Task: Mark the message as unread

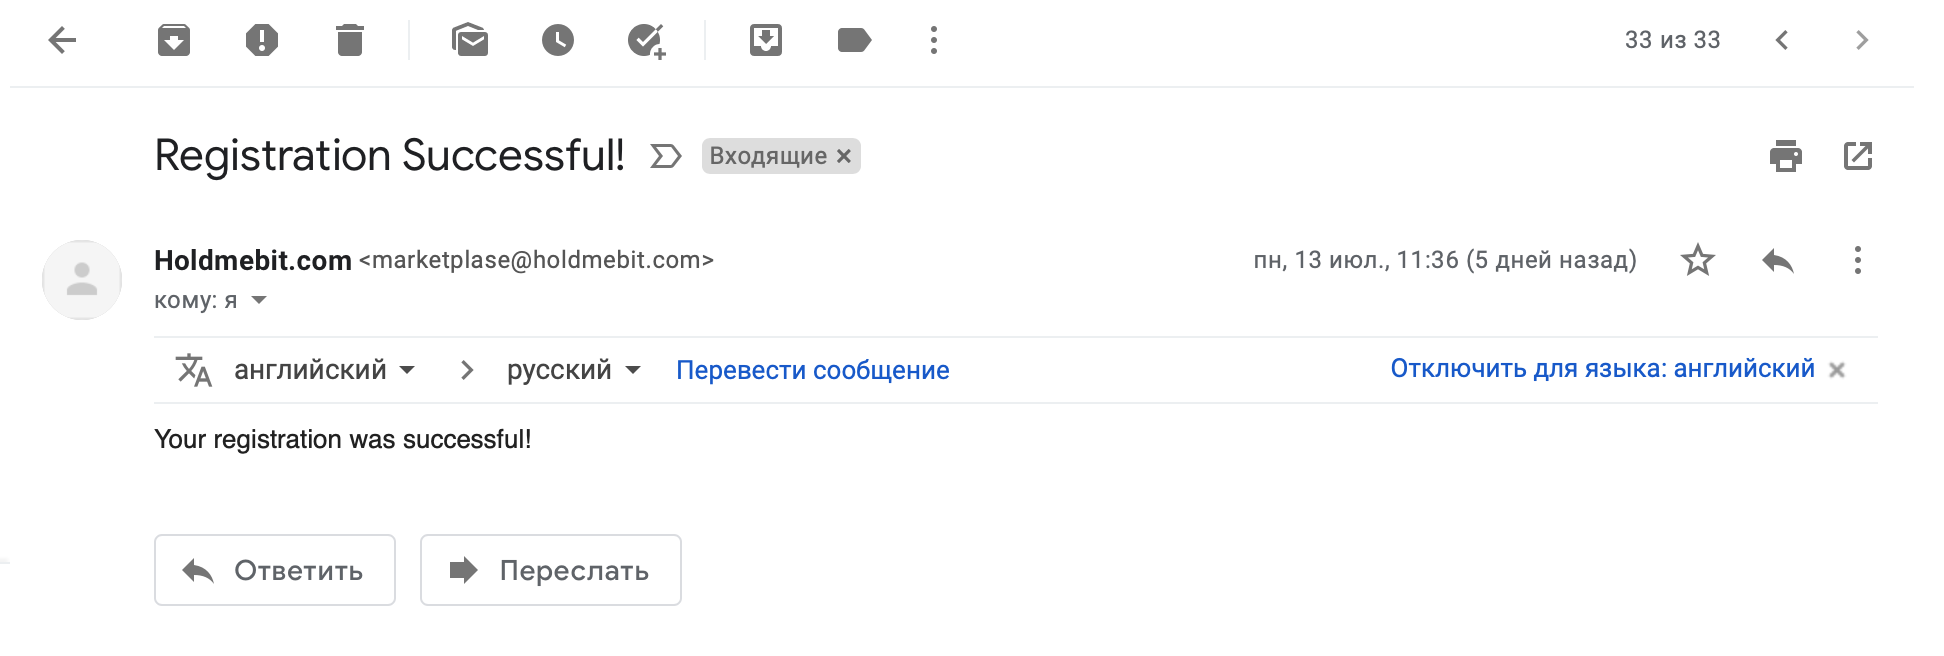Action: [x=470, y=40]
